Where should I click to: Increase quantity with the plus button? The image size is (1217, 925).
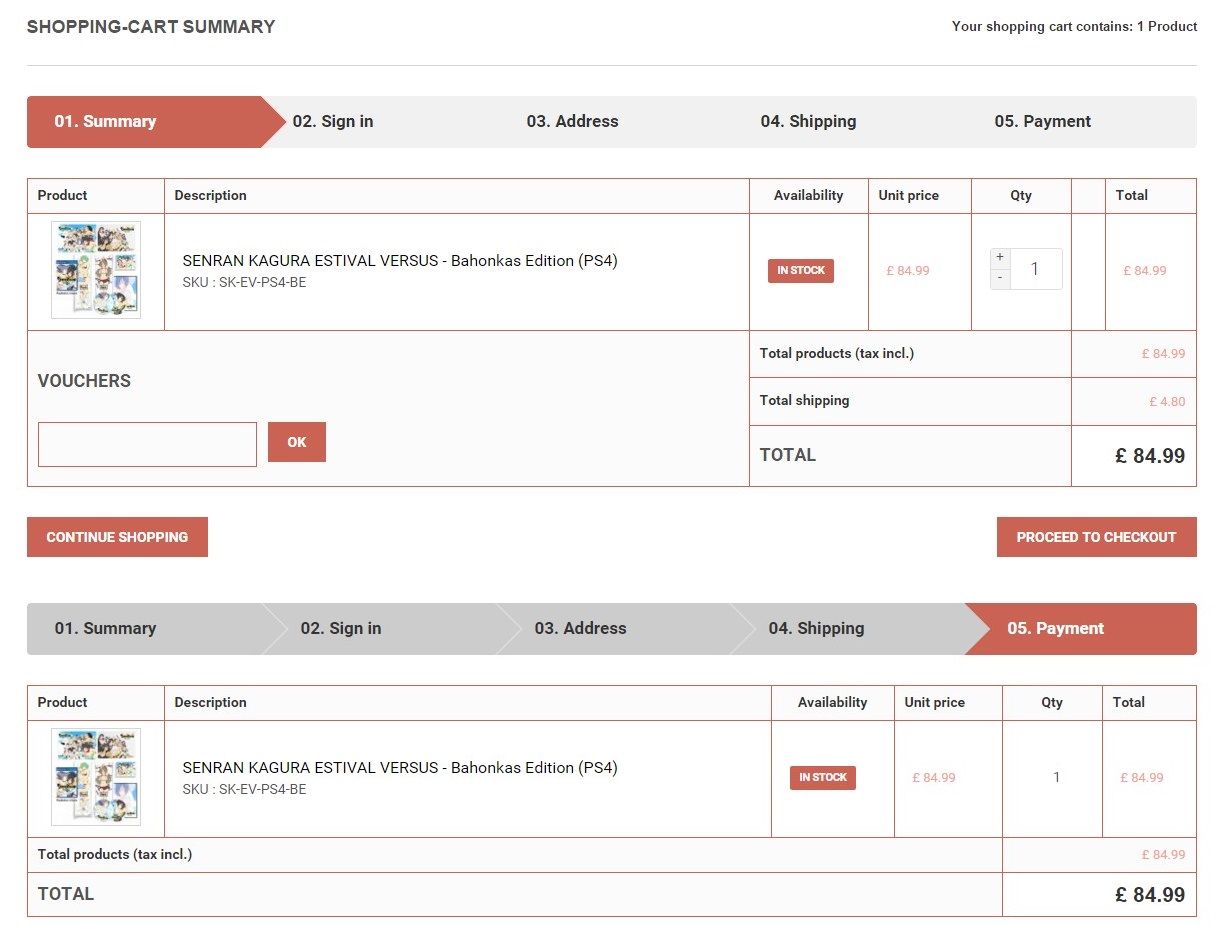[1000, 258]
